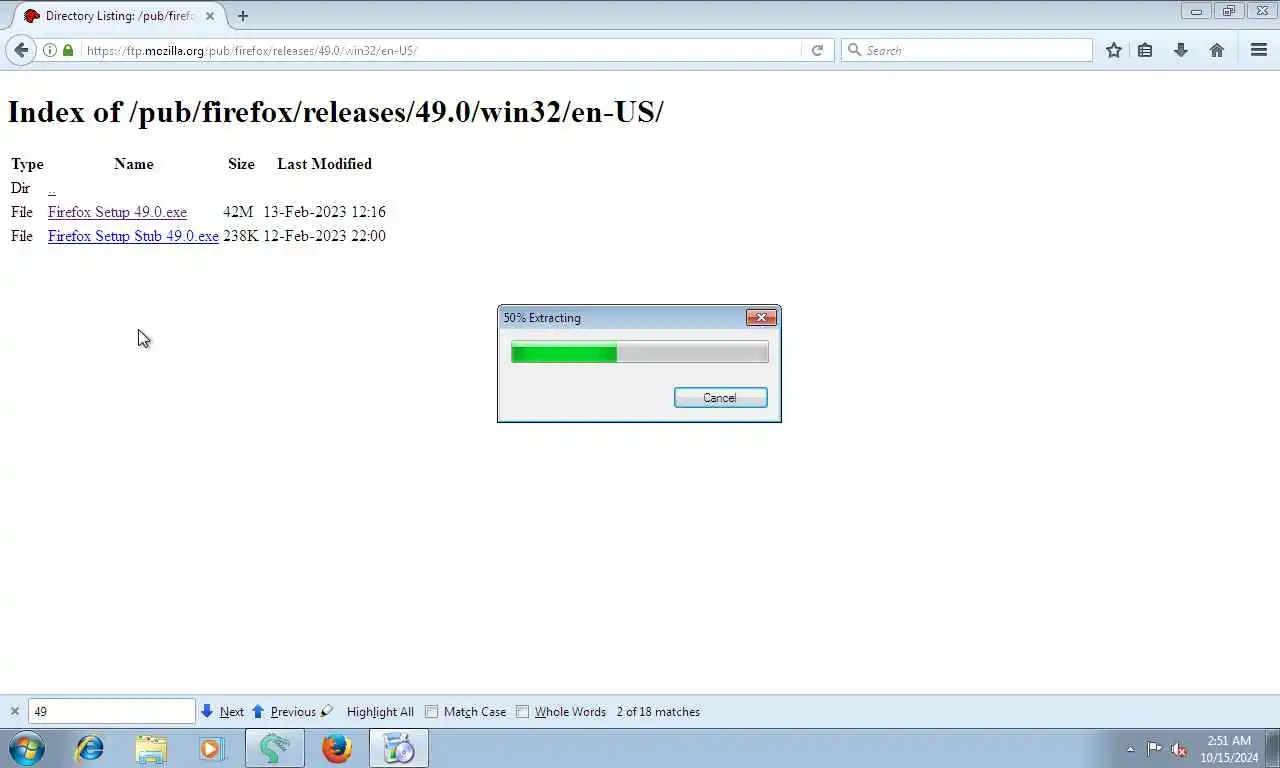1280x768 pixels.
Task: Bookmark this page with the star icon
Action: pyautogui.click(x=1114, y=50)
